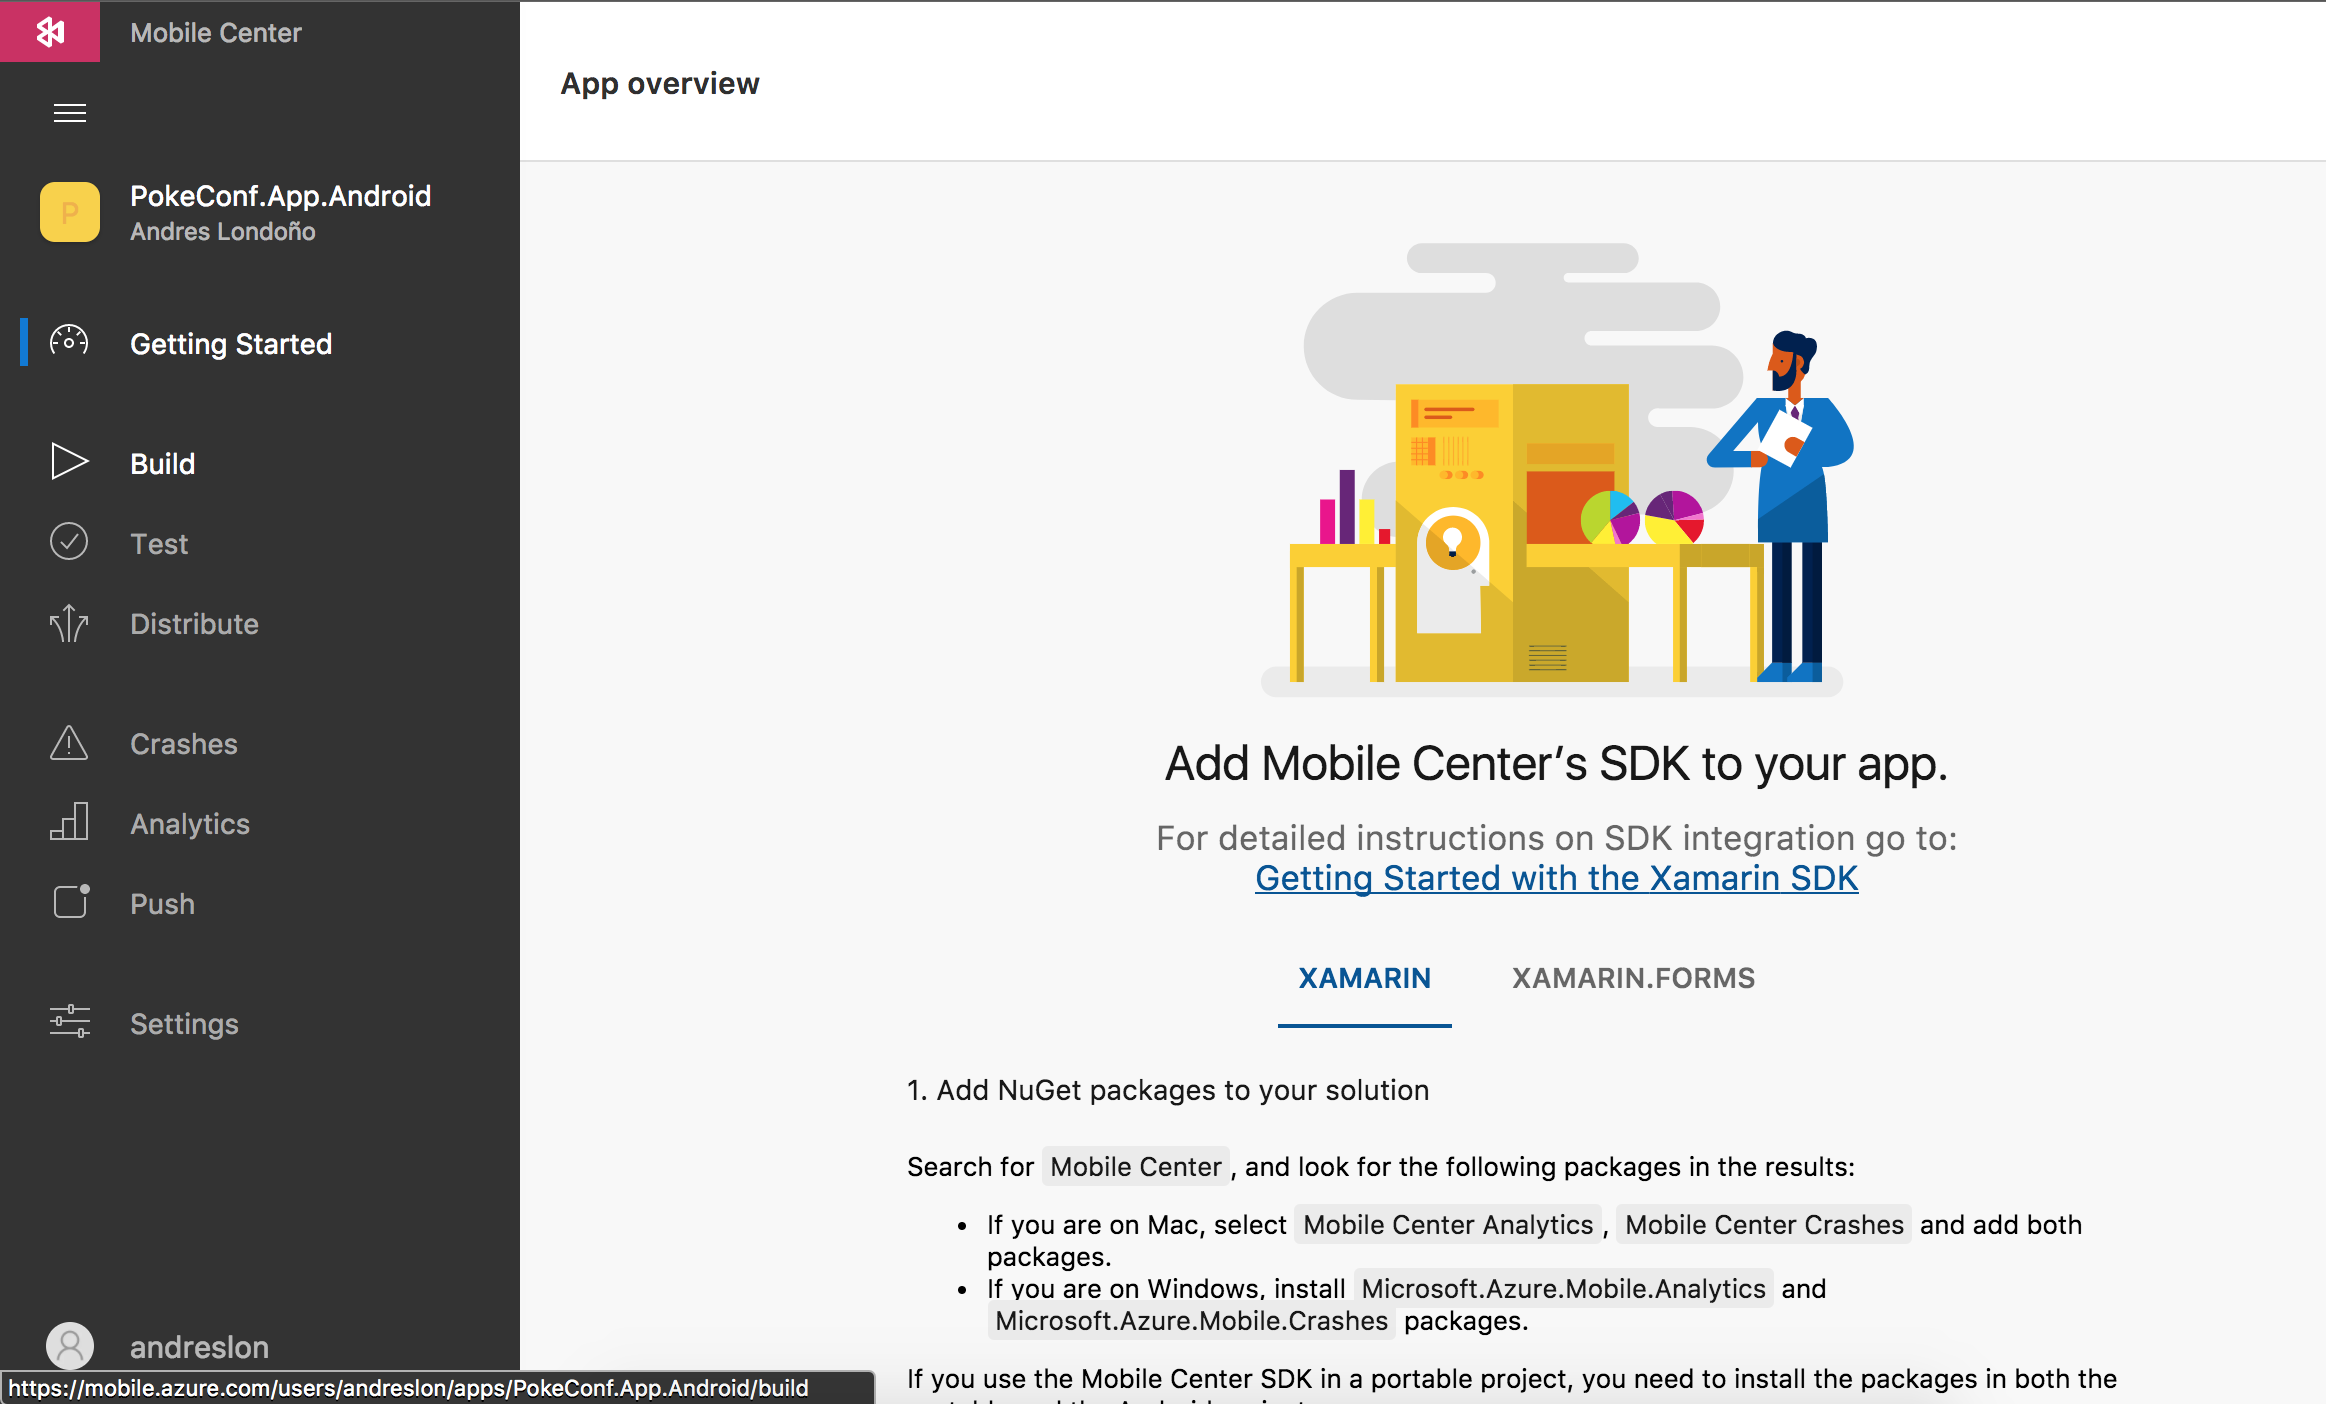Select the XAMARIN tab
The image size is (2326, 1404).
(1364, 978)
